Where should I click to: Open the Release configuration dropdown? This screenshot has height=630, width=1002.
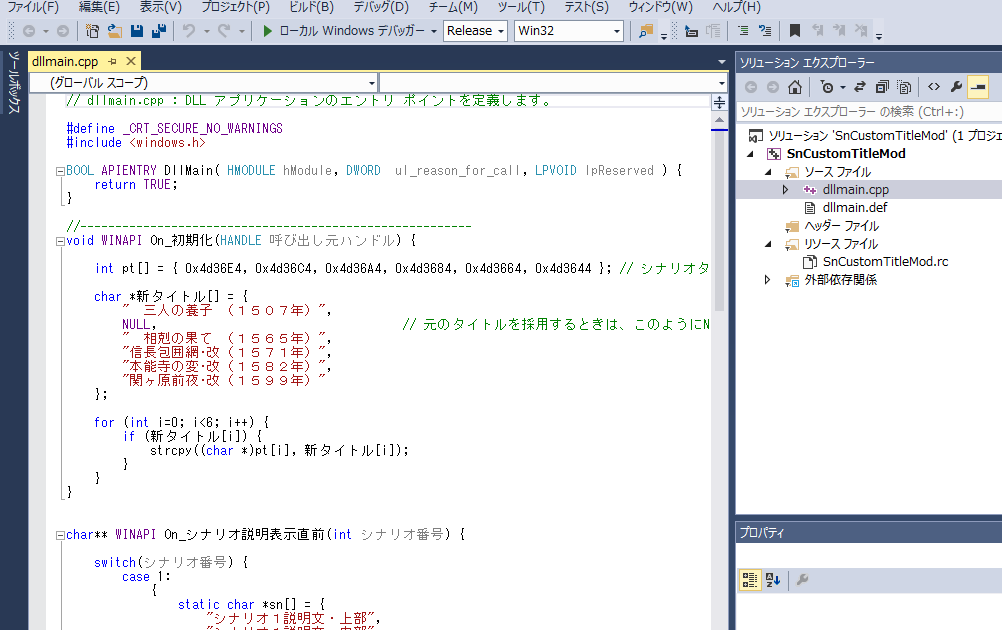point(475,31)
